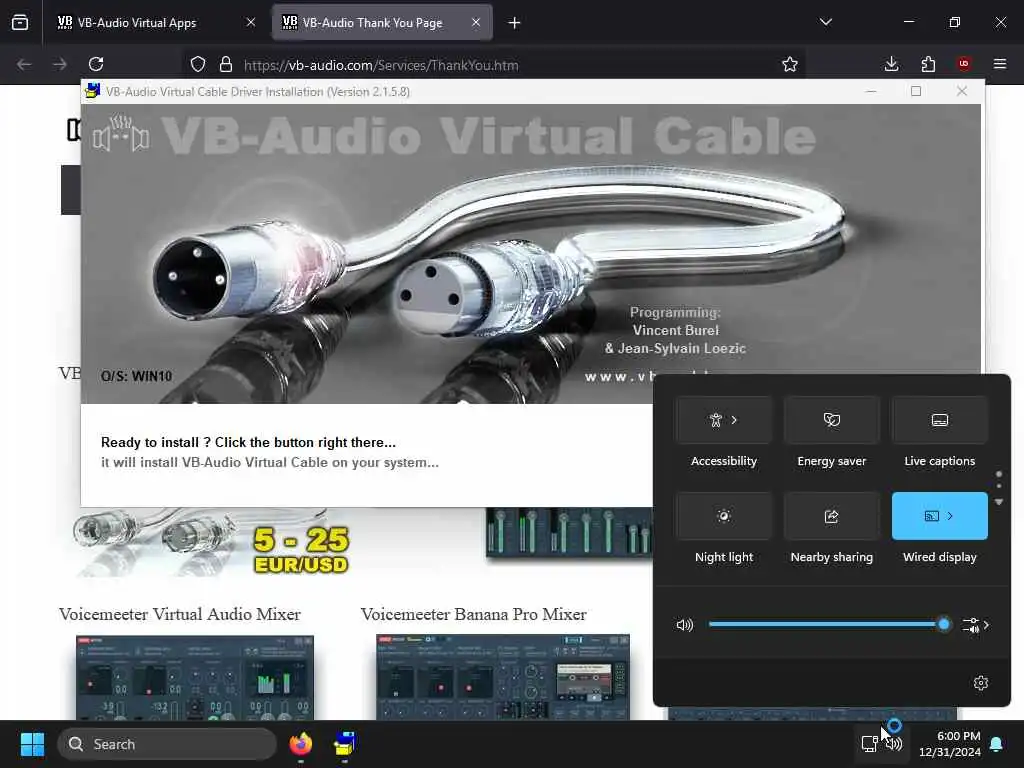Open sound output selector icon
The image size is (1024, 768).
pos(970,625)
